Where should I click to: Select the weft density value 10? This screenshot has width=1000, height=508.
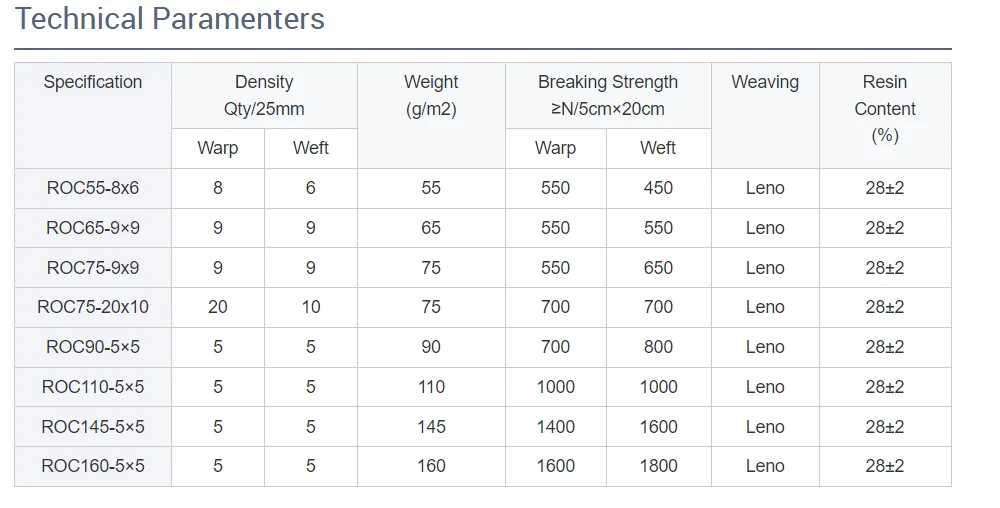[311, 307]
